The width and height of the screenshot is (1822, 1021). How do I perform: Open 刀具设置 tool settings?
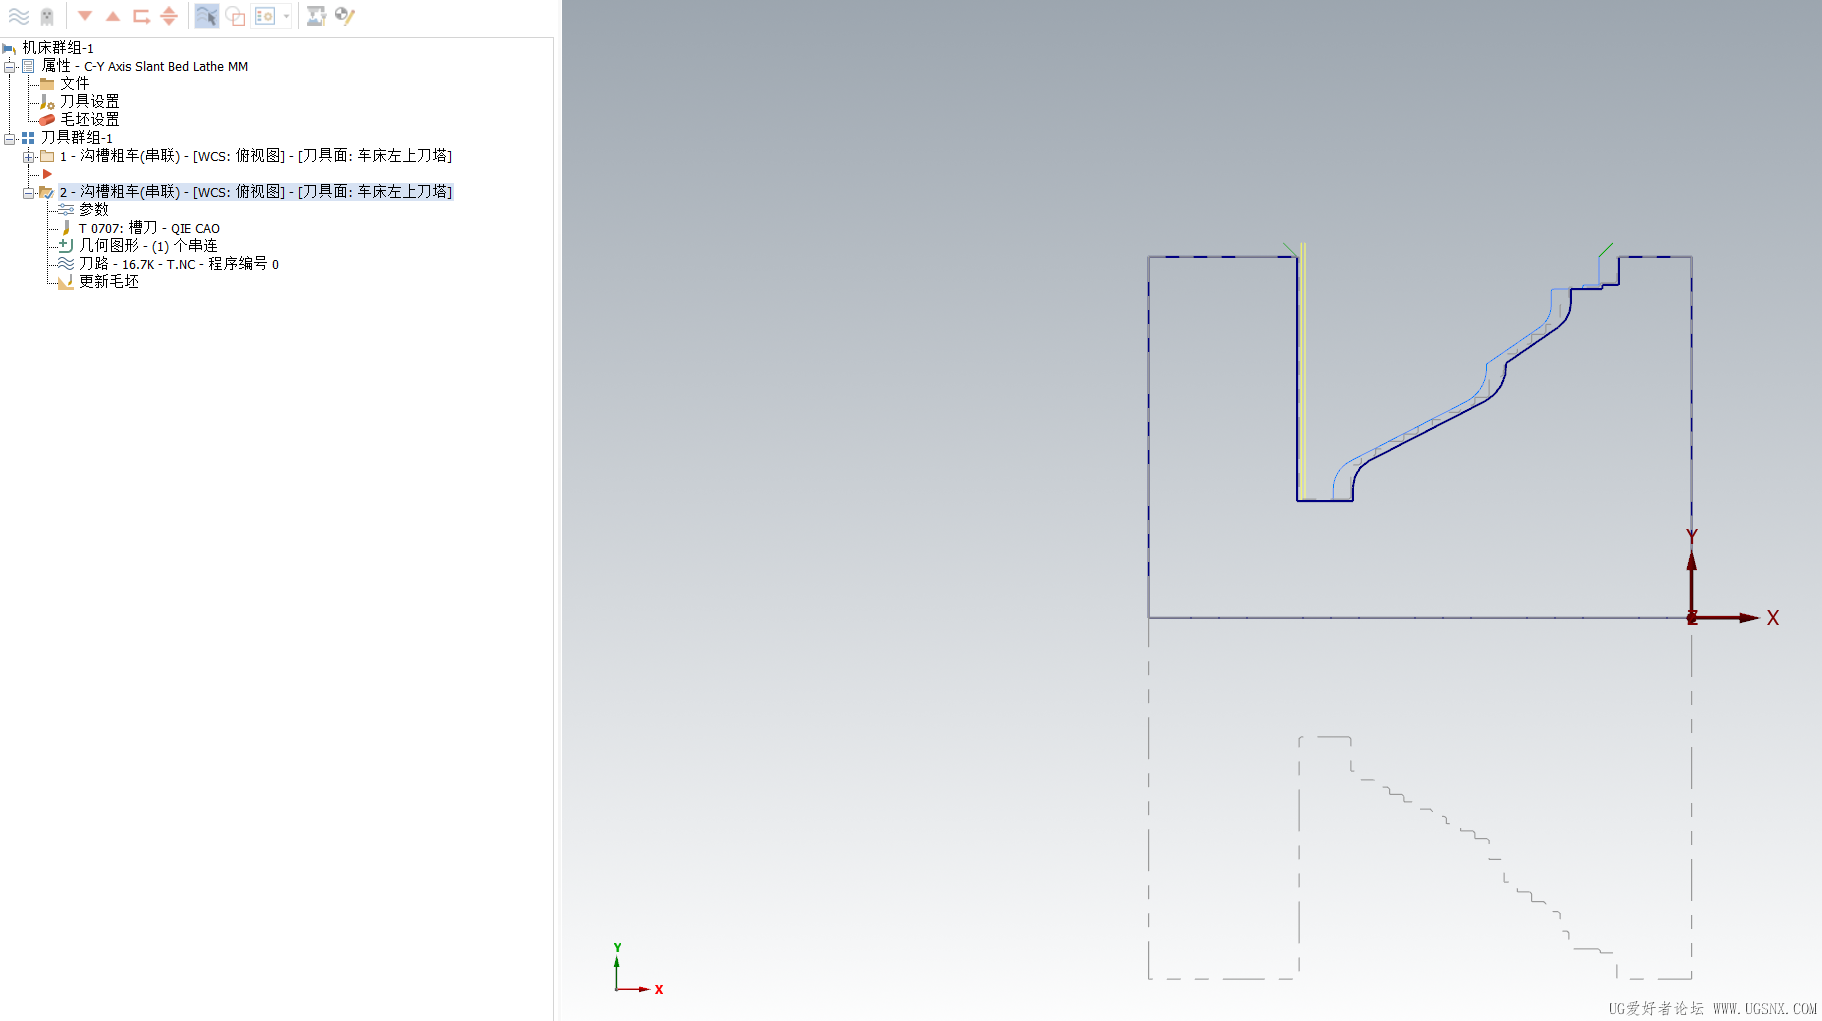pos(89,102)
